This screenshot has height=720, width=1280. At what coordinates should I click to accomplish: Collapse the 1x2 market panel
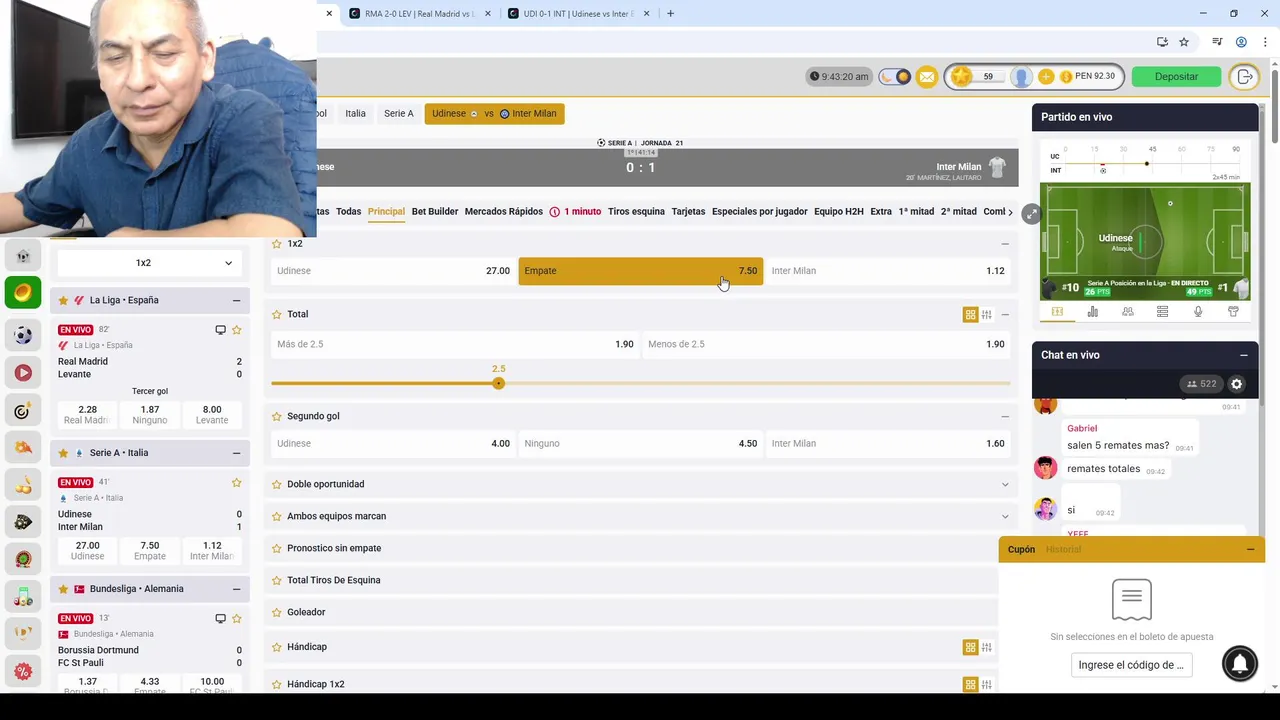[1005, 244]
